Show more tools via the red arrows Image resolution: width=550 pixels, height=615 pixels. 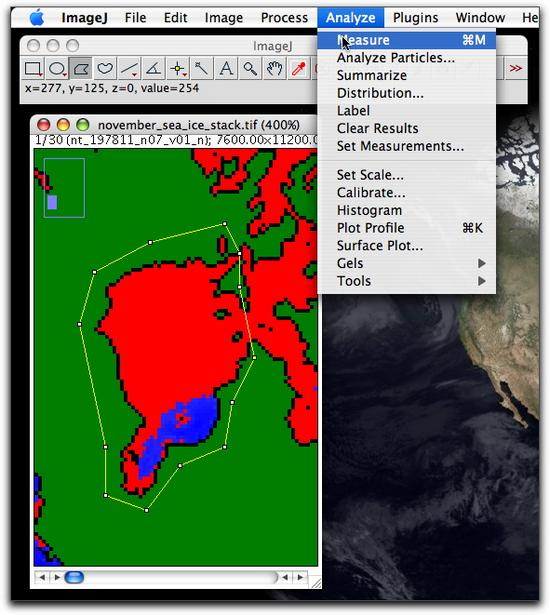click(x=515, y=69)
